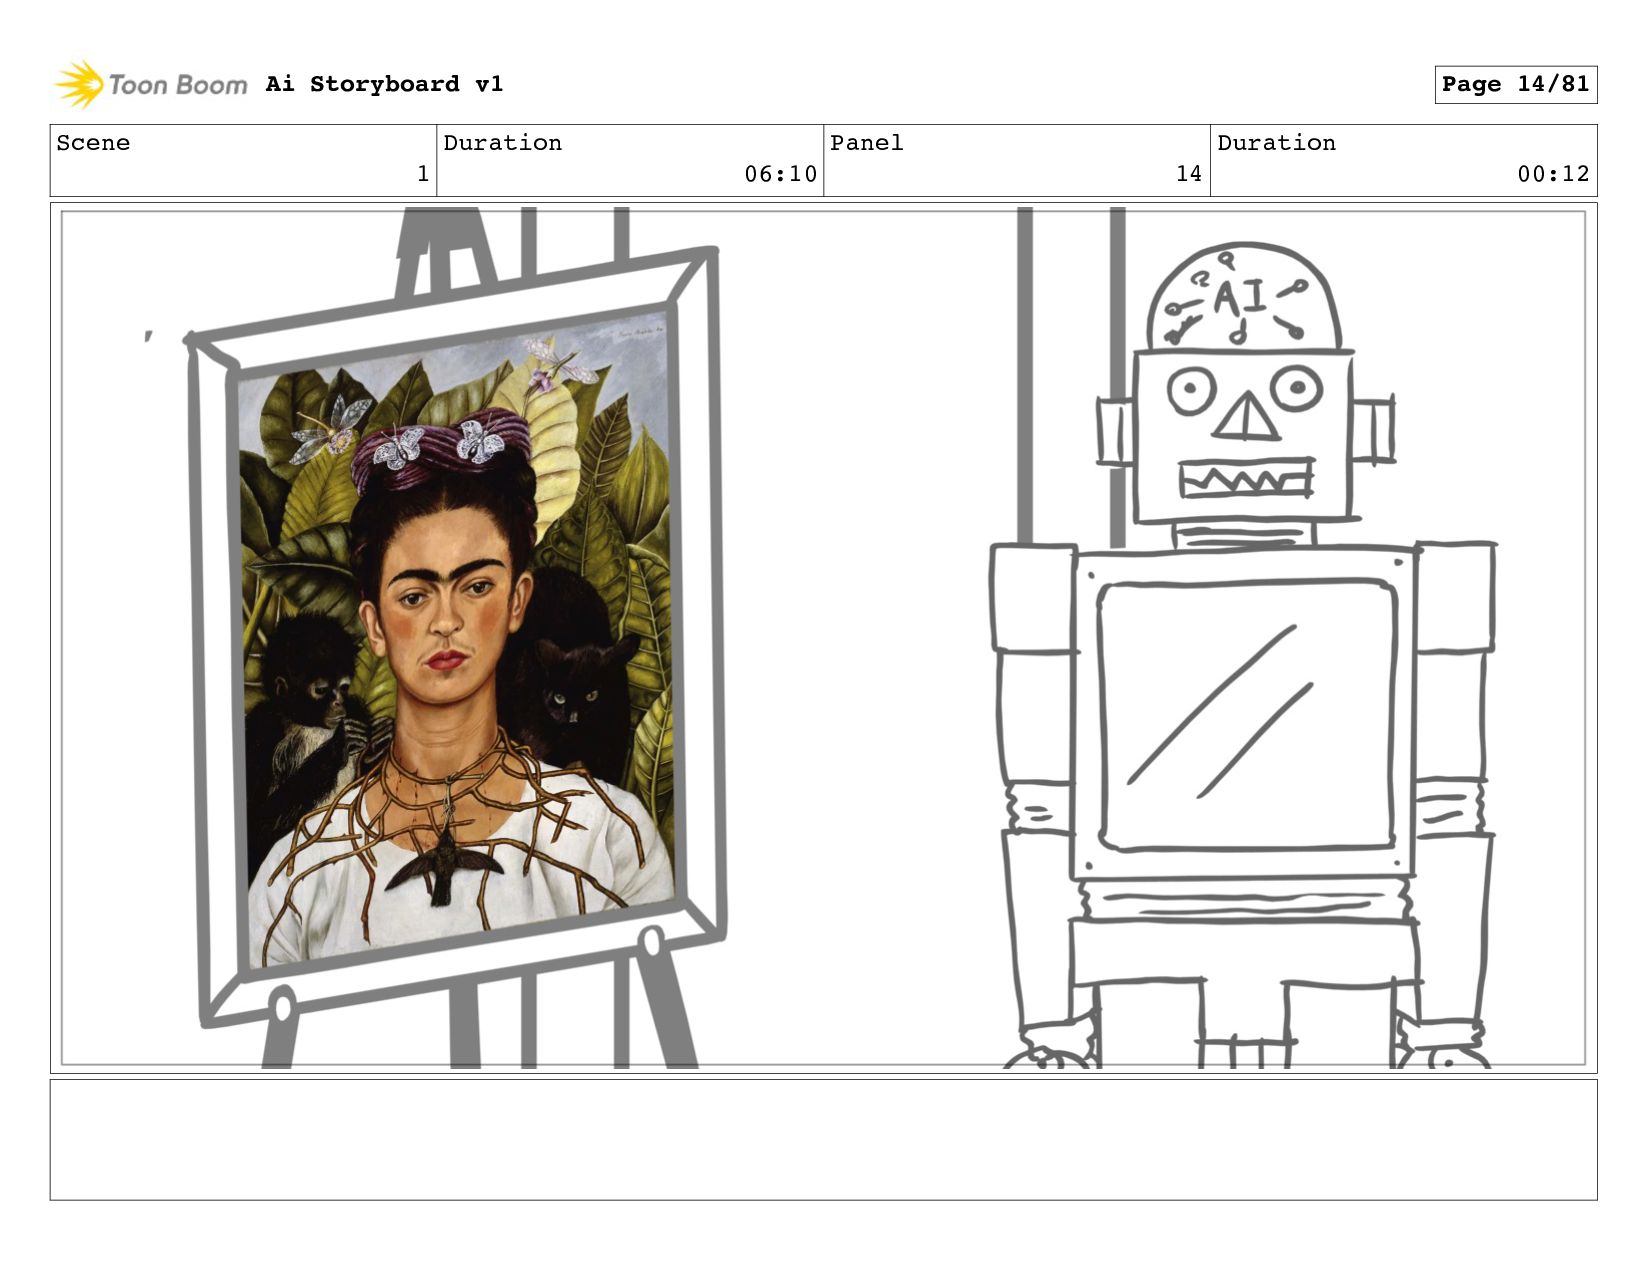
Task: Select the 'Ai Storyboard v1' title text
Action: coord(384,84)
